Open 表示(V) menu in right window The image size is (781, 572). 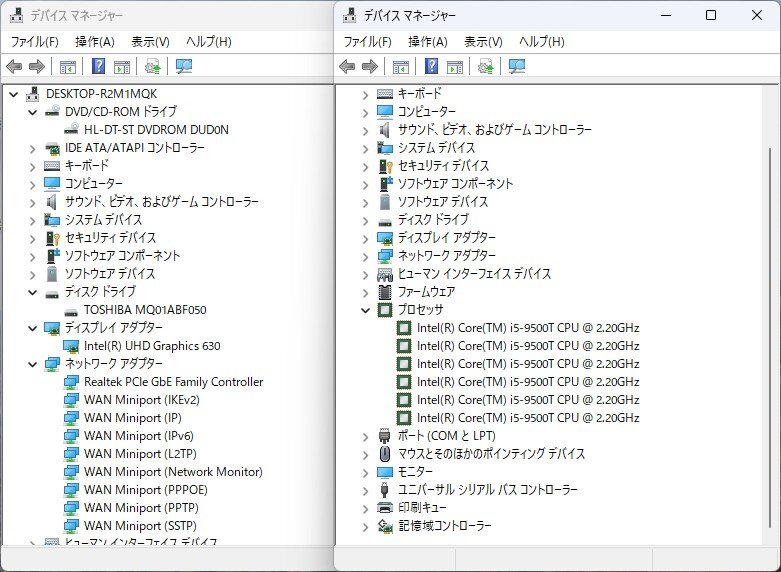pos(483,41)
